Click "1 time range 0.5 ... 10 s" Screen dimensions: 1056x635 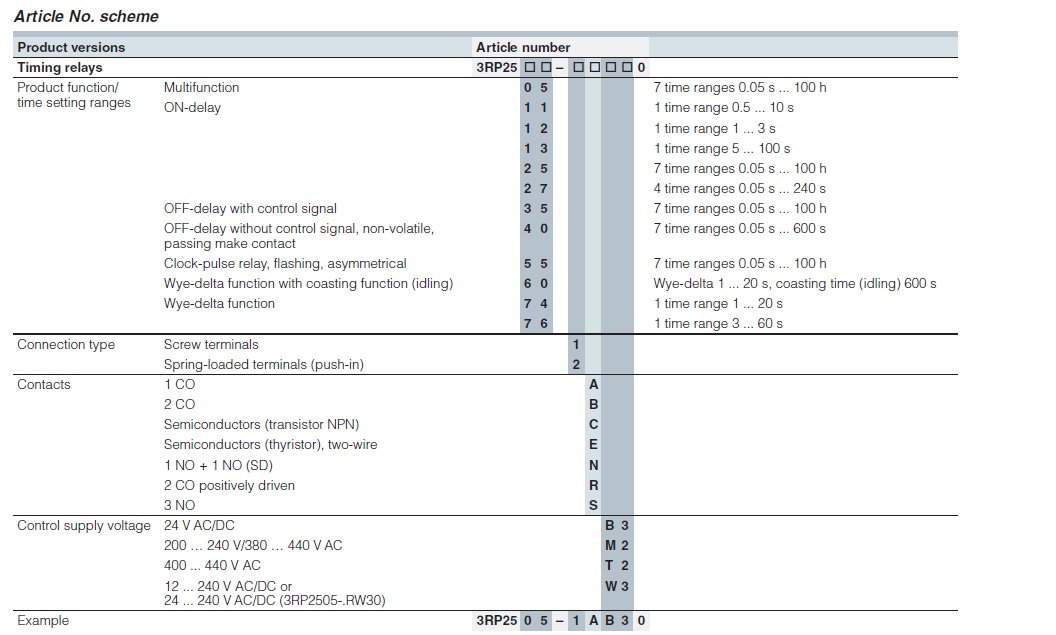click(x=723, y=108)
